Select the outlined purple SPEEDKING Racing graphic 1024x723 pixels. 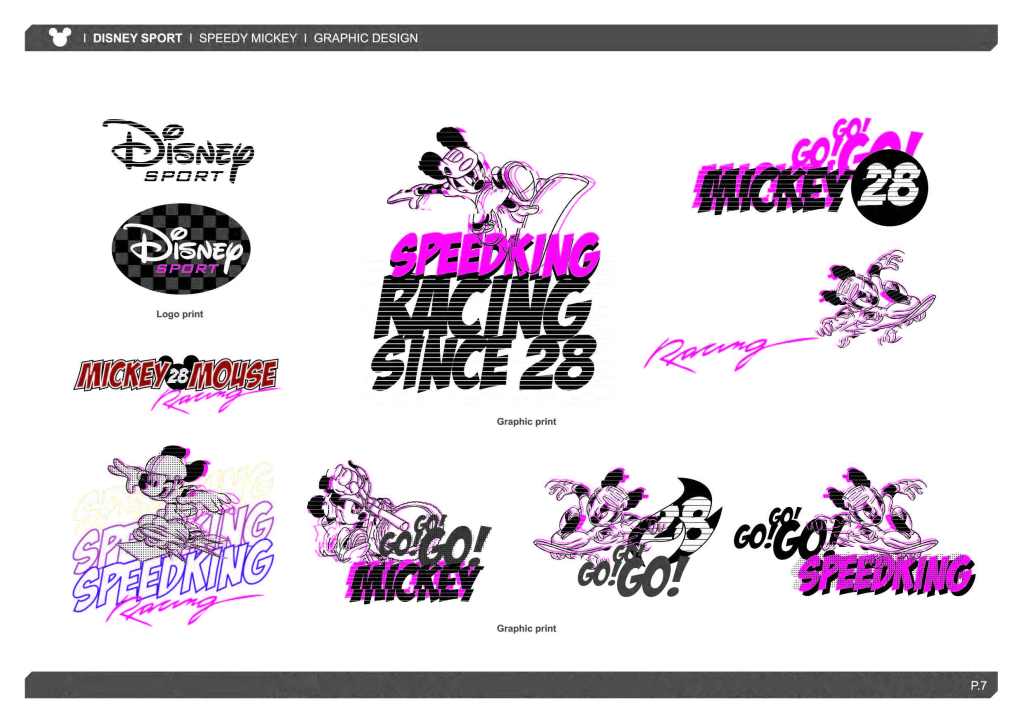pyautogui.click(x=170, y=540)
